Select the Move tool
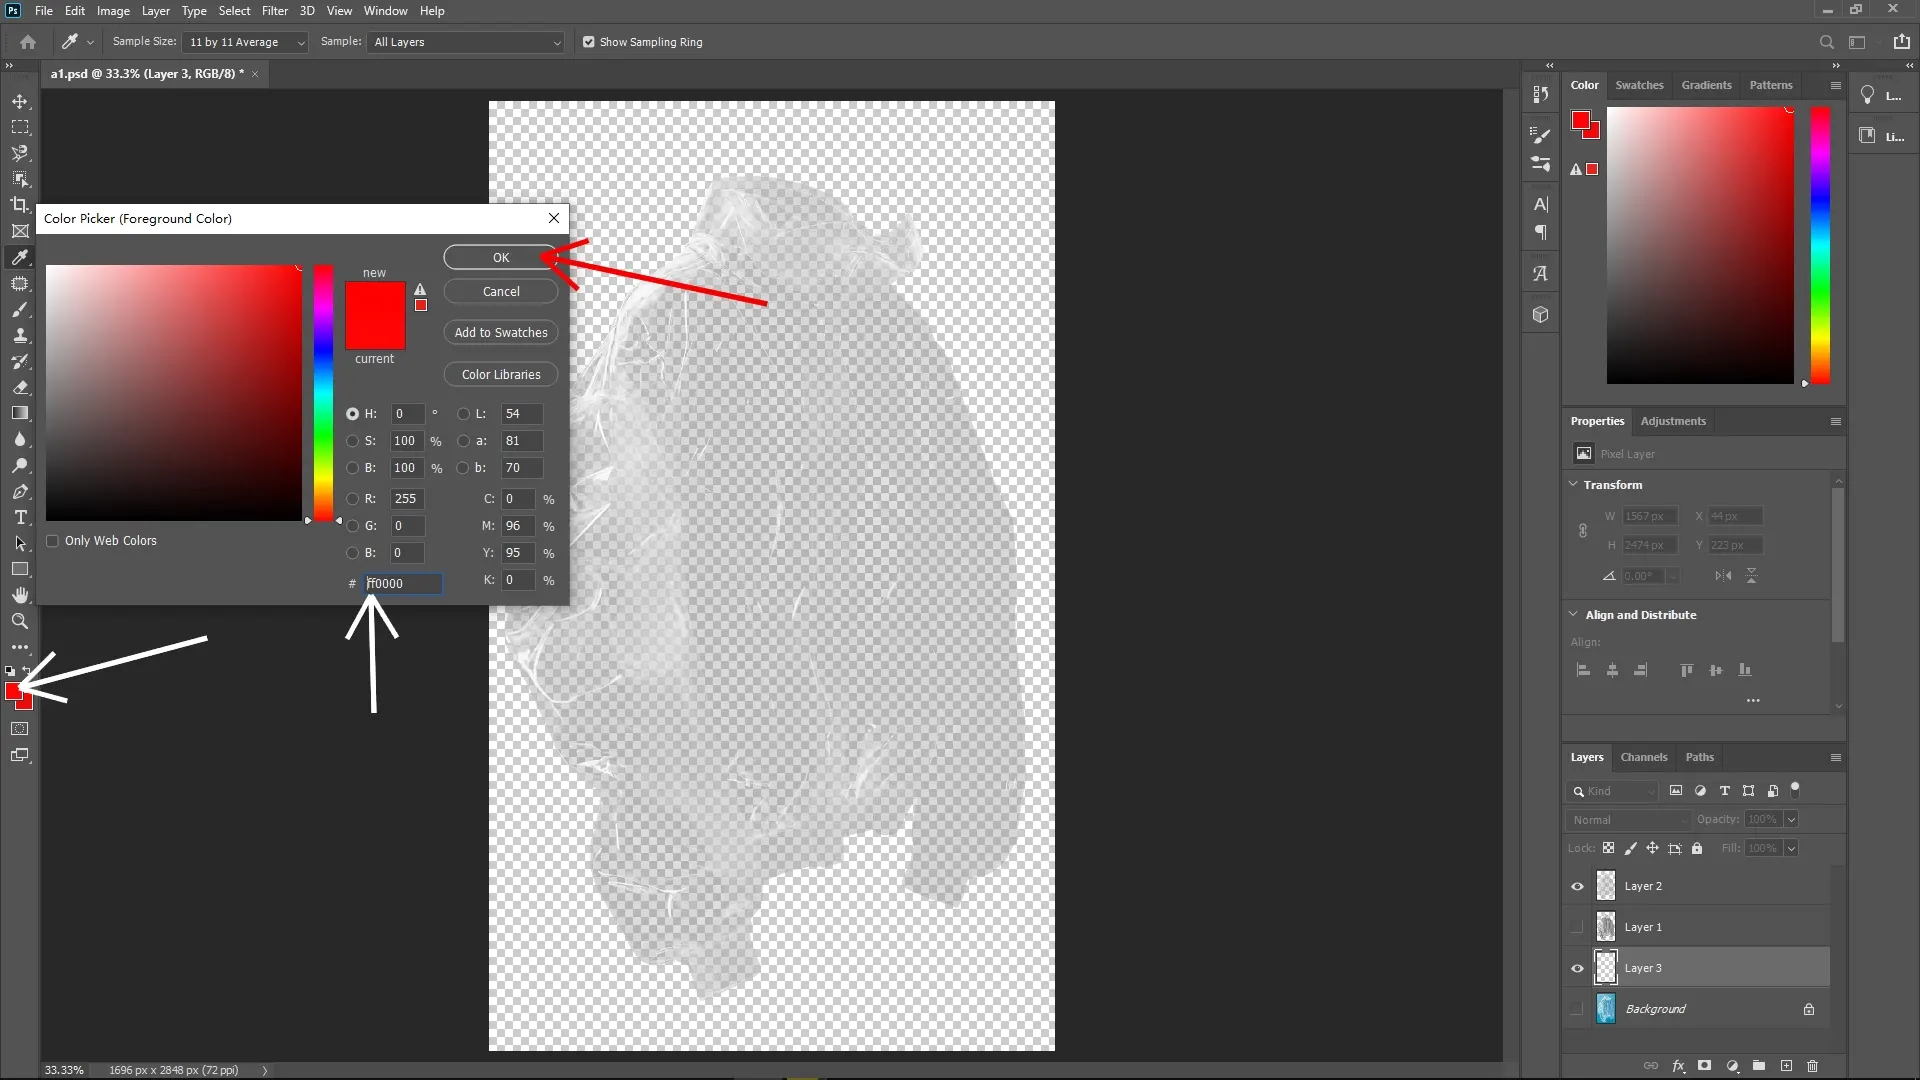Viewport: 1920px width, 1080px height. point(20,101)
